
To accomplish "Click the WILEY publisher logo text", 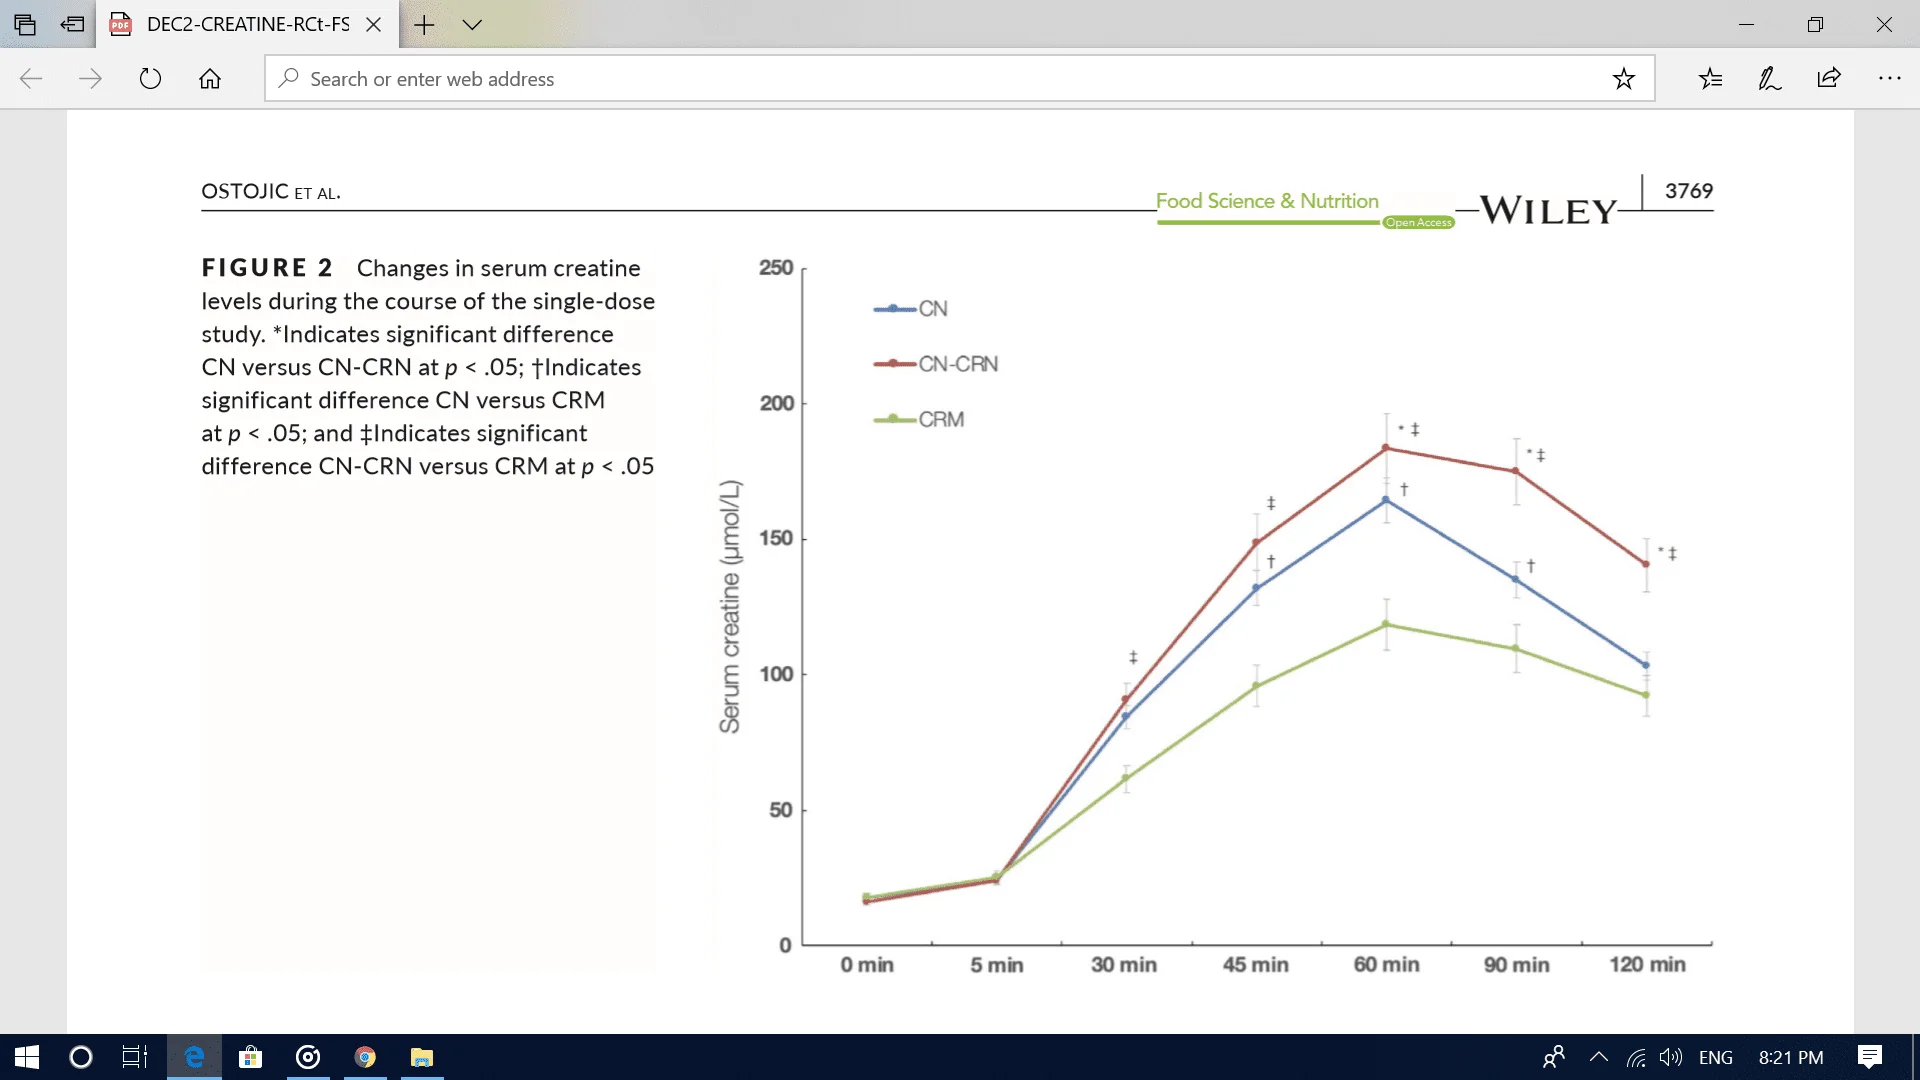I will pos(1548,211).
